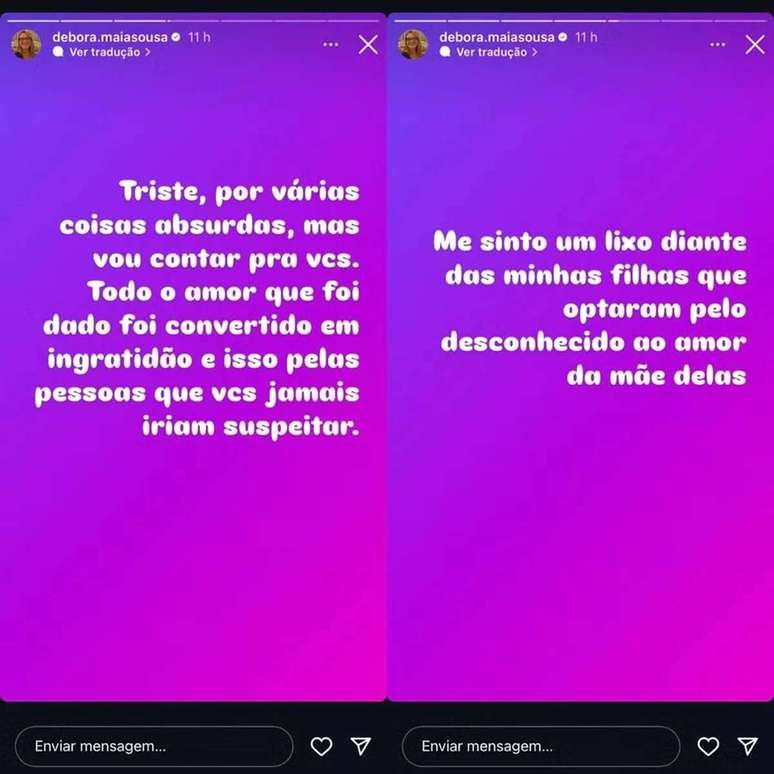Jump to first segment of left story progress bar
The width and height of the screenshot is (774, 774).
pos(33,21)
